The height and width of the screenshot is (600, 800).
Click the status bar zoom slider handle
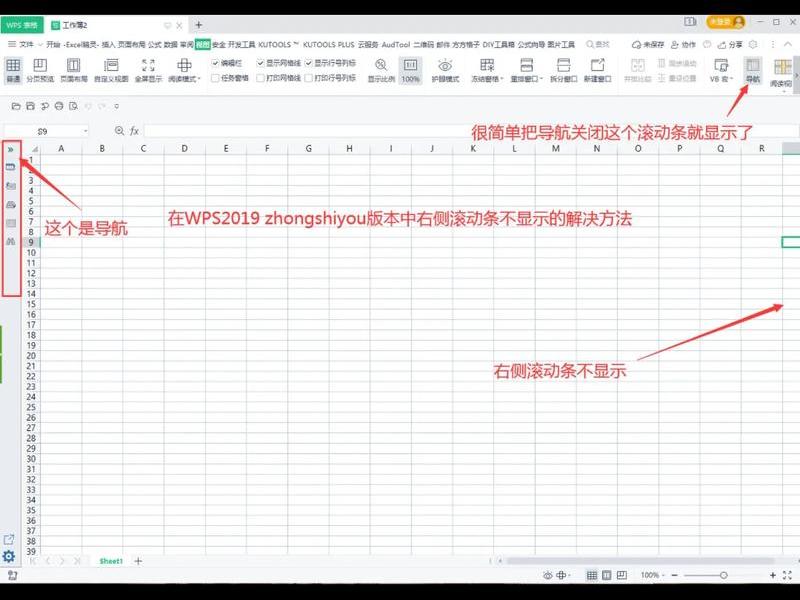pos(723,575)
